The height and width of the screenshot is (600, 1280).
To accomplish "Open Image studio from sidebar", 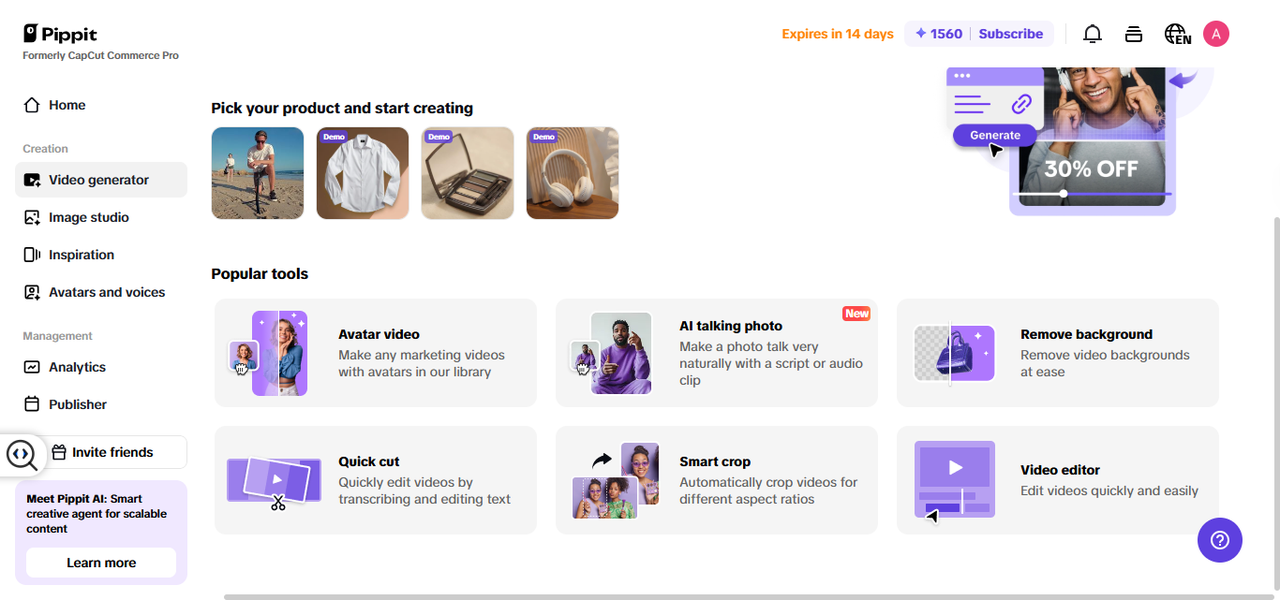I will point(88,217).
